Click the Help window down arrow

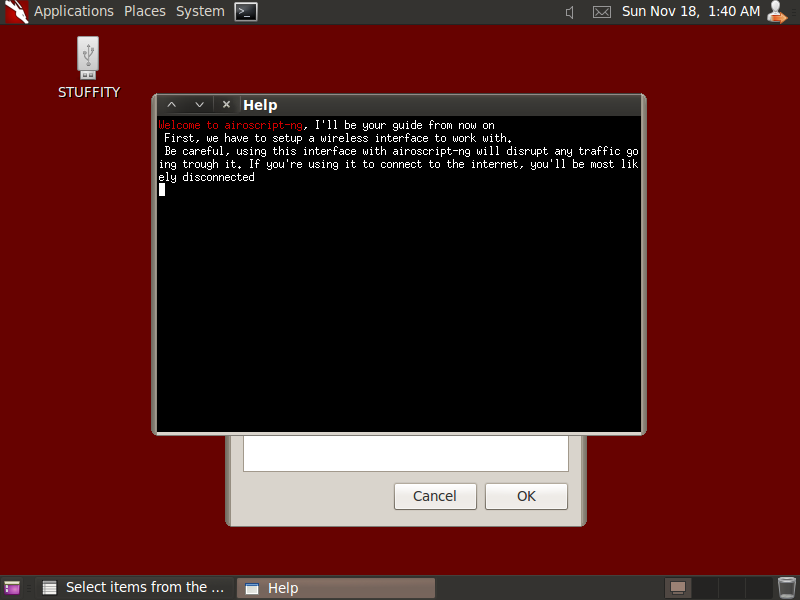pos(199,105)
